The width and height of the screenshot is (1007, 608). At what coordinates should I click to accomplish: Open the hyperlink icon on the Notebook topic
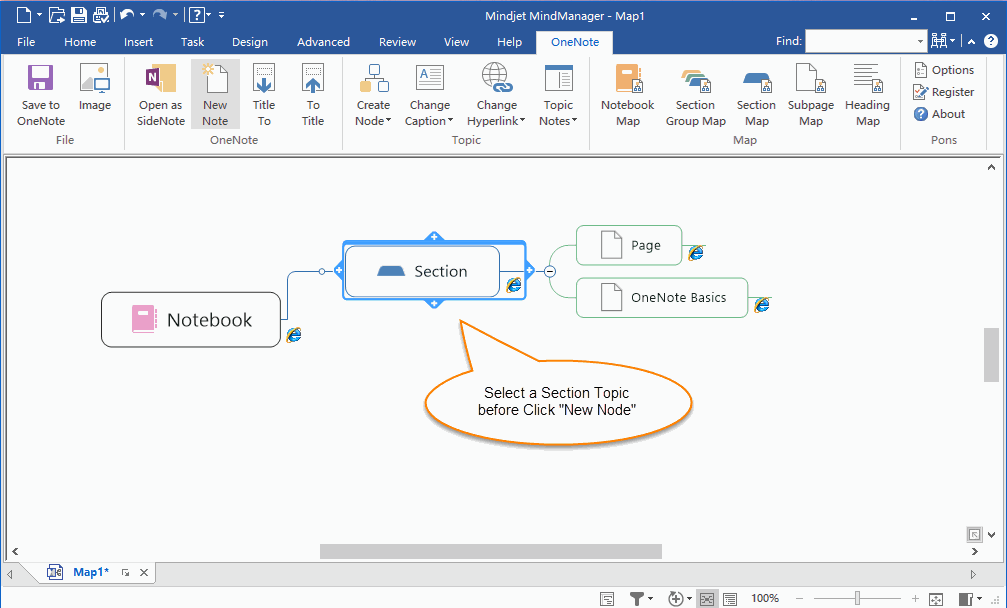coord(293,334)
